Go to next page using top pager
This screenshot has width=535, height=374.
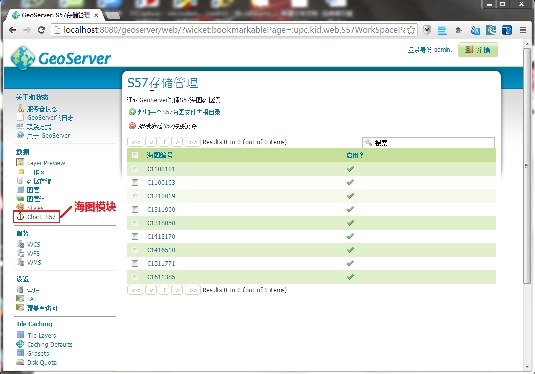pyautogui.click(x=177, y=142)
